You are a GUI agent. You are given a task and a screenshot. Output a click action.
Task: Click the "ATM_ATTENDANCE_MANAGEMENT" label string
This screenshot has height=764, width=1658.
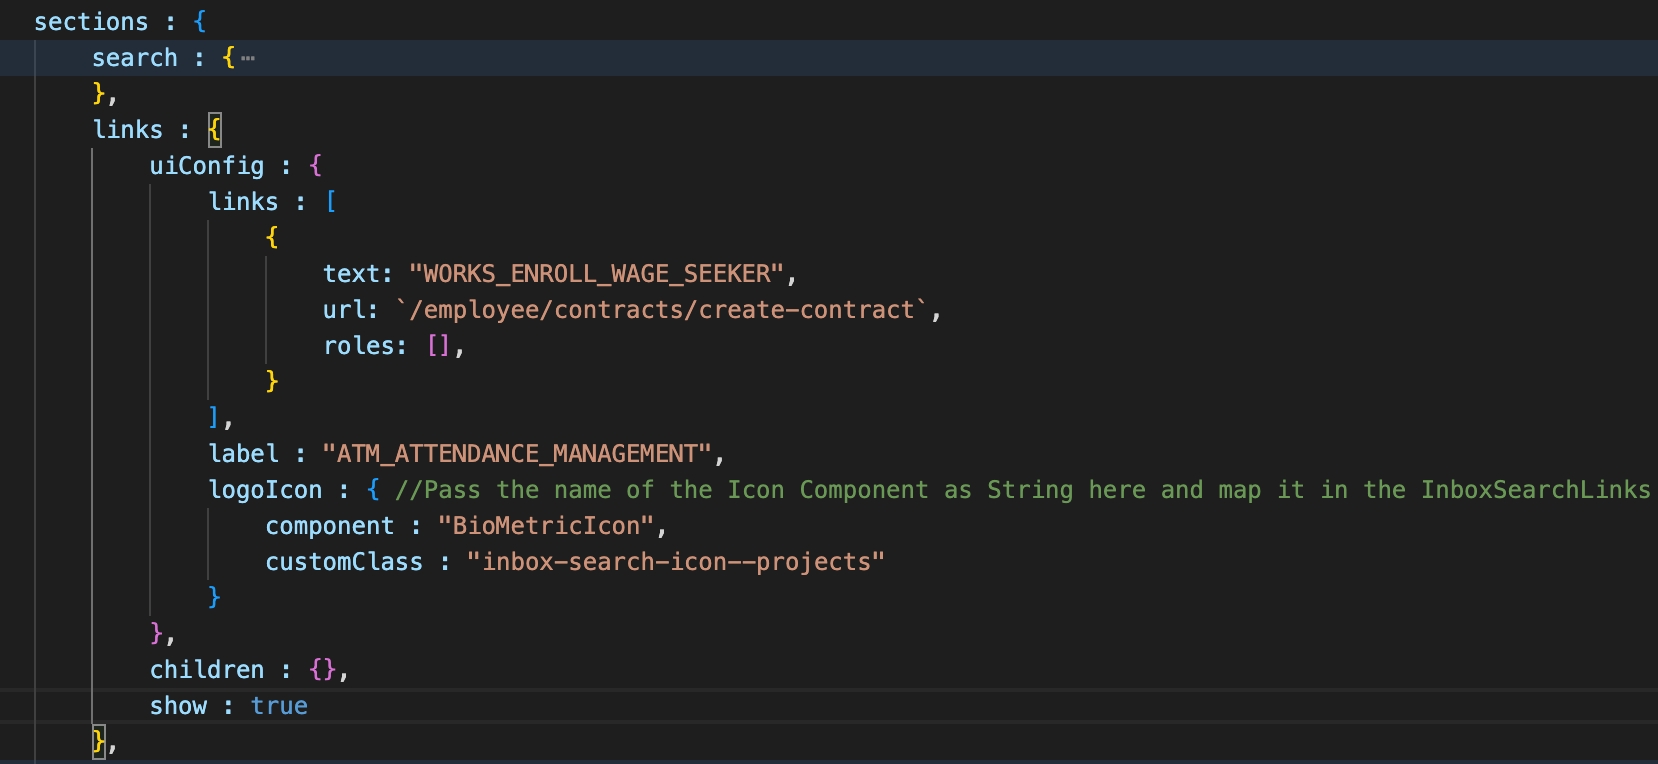click(x=516, y=454)
